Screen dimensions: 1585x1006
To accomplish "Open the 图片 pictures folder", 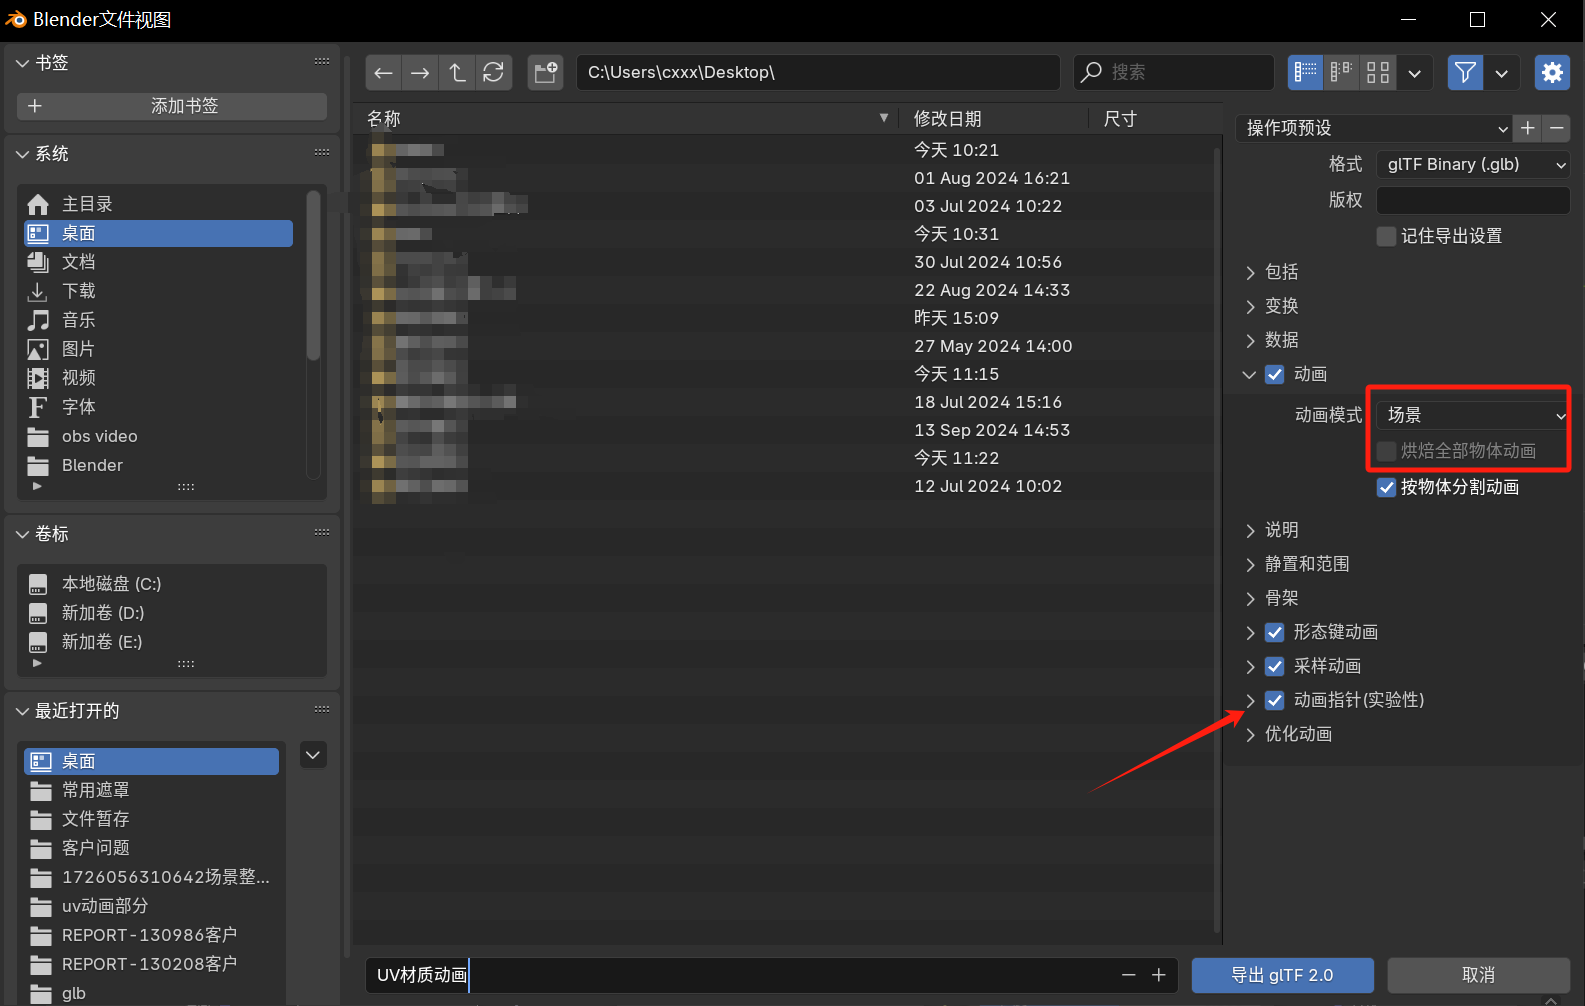I will (x=159, y=349).
